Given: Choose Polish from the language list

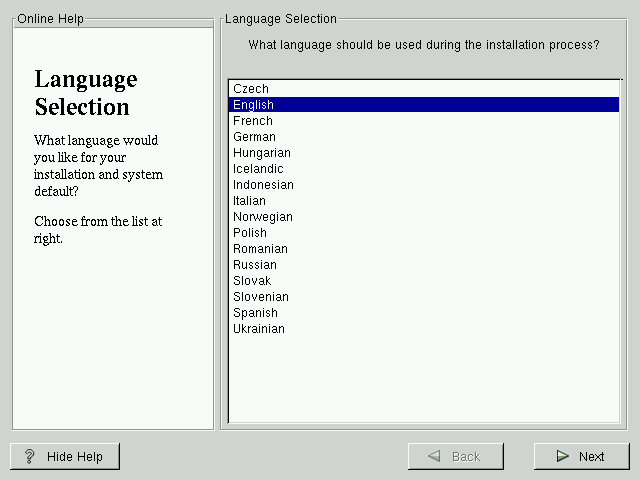Looking at the screenshot, I should (x=250, y=233).
